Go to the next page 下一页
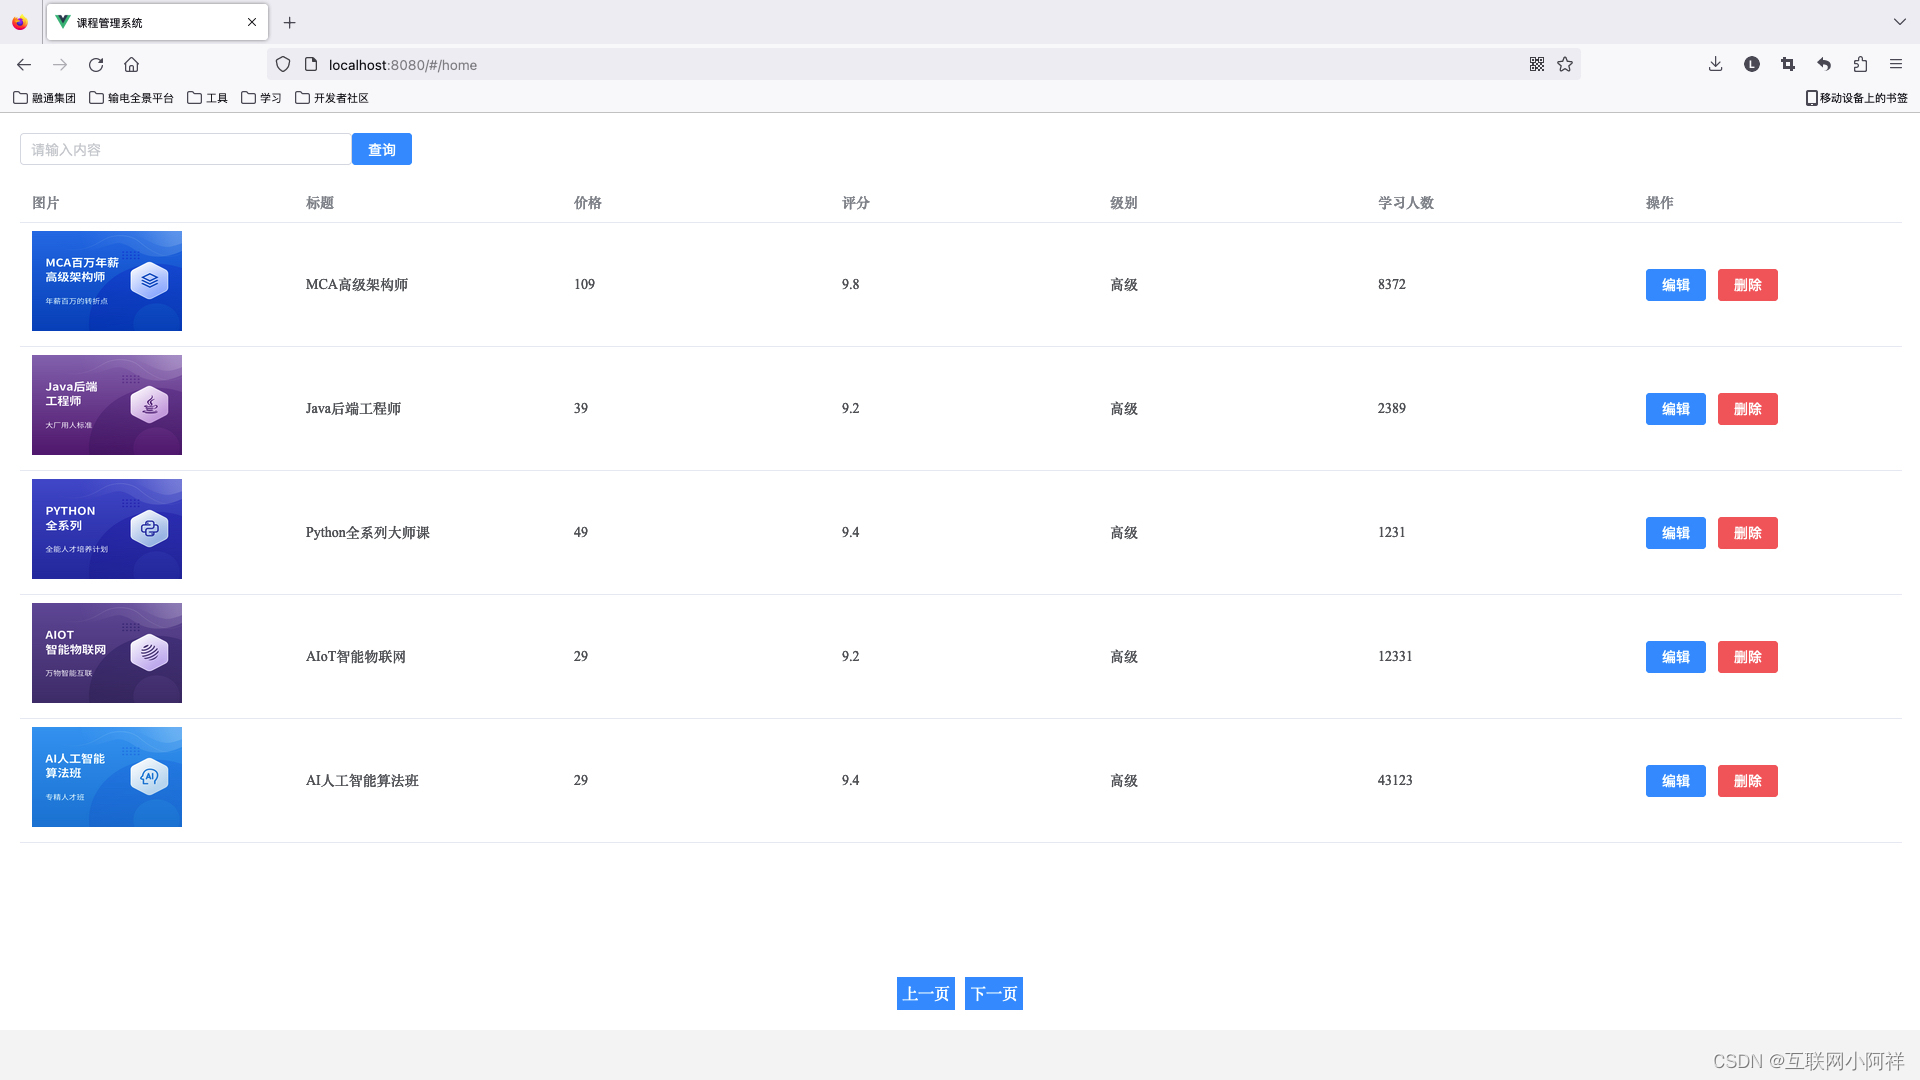The height and width of the screenshot is (1080, 1920). pyautogui.click(x=993, y=994)
